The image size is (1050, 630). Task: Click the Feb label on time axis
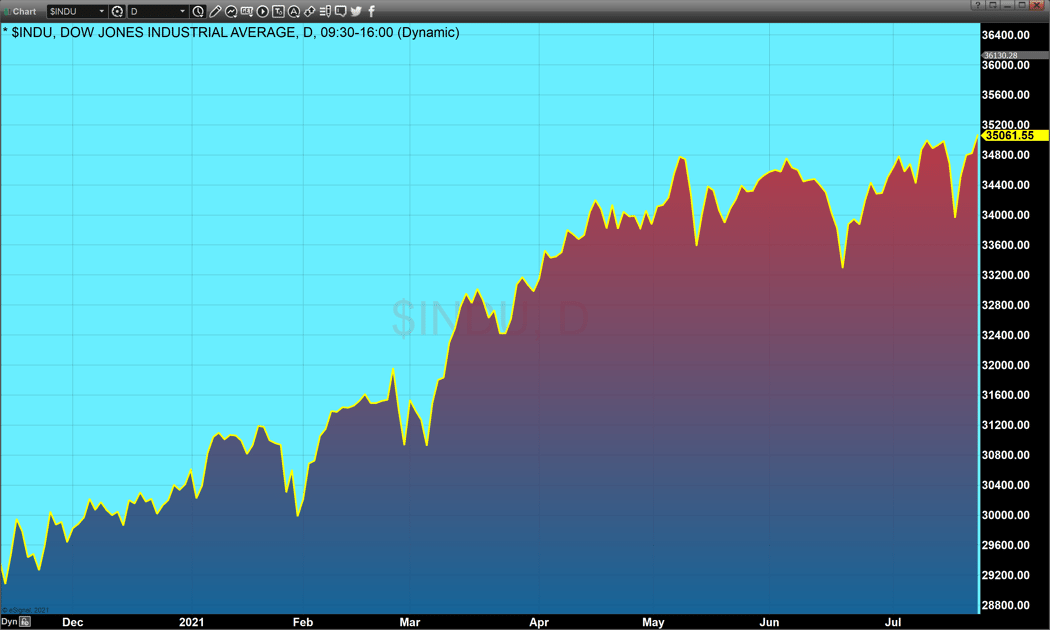(x=303, y=623)
